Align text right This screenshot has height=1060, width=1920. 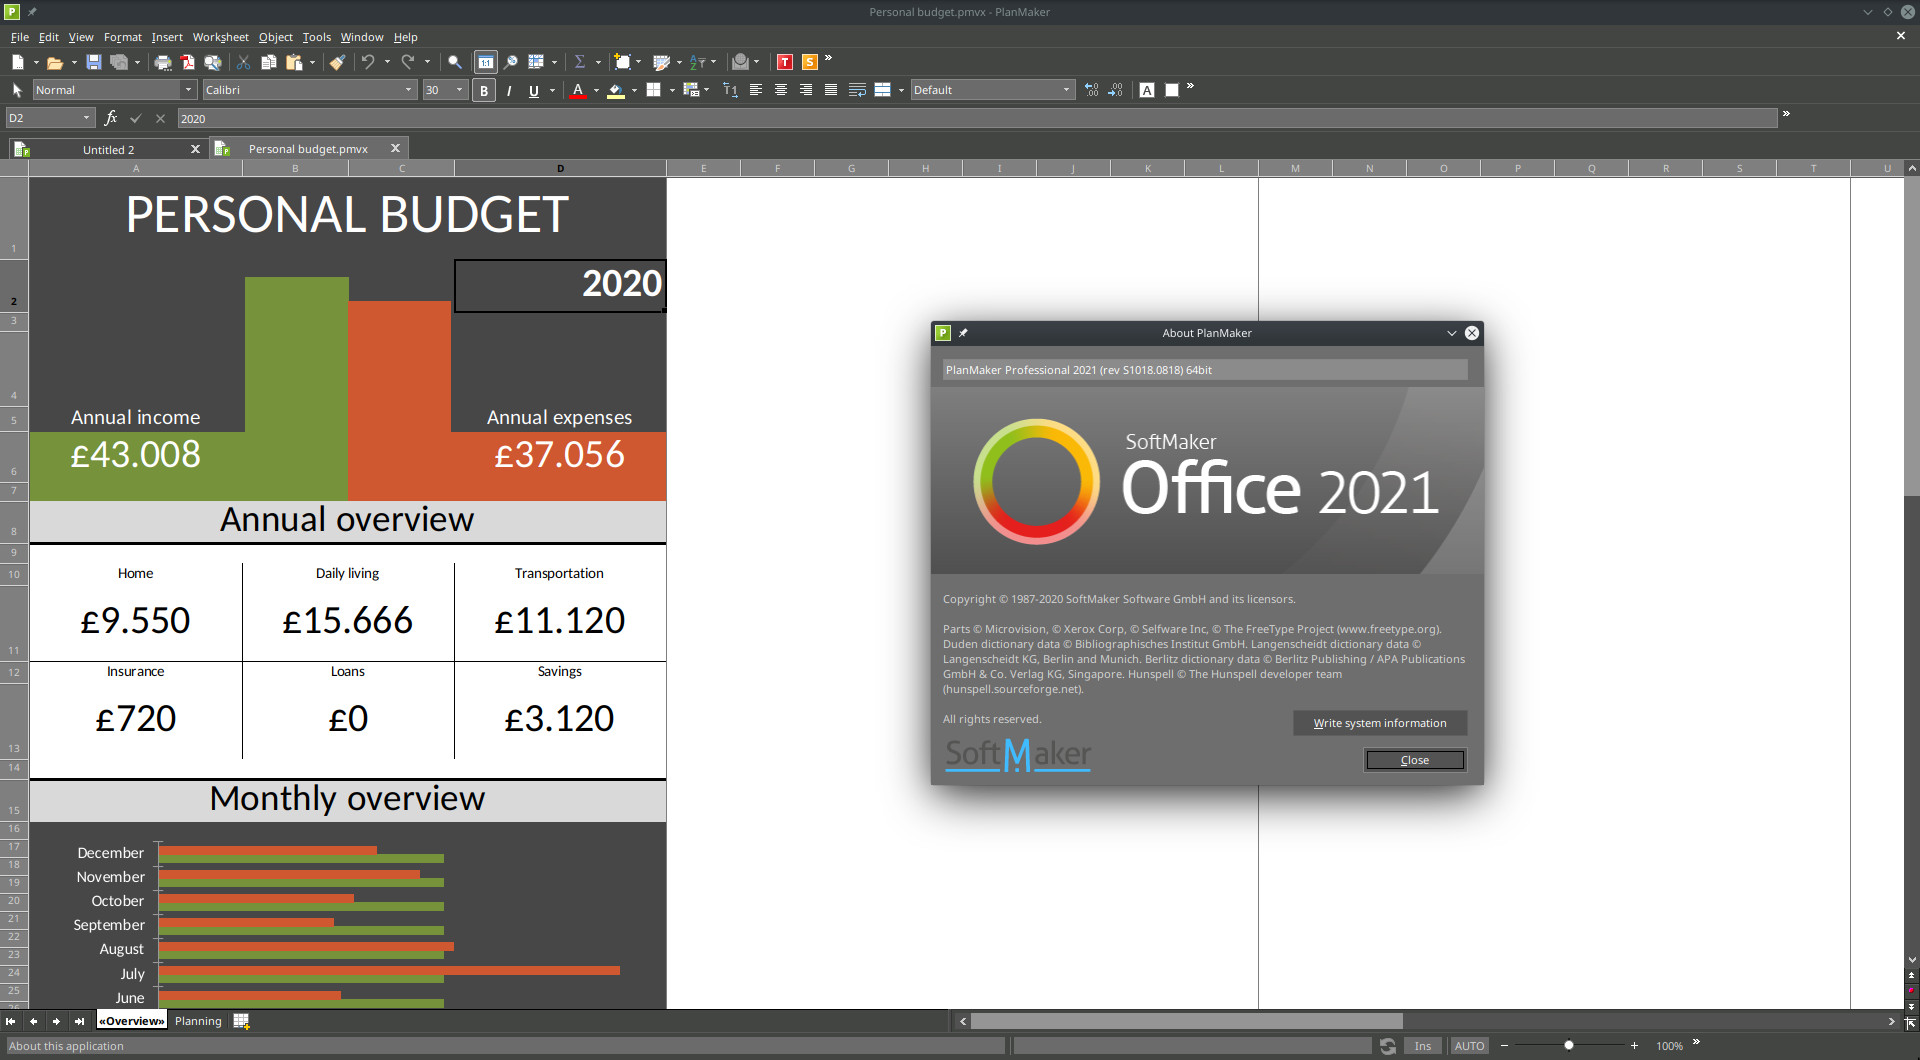pos(806,90)
